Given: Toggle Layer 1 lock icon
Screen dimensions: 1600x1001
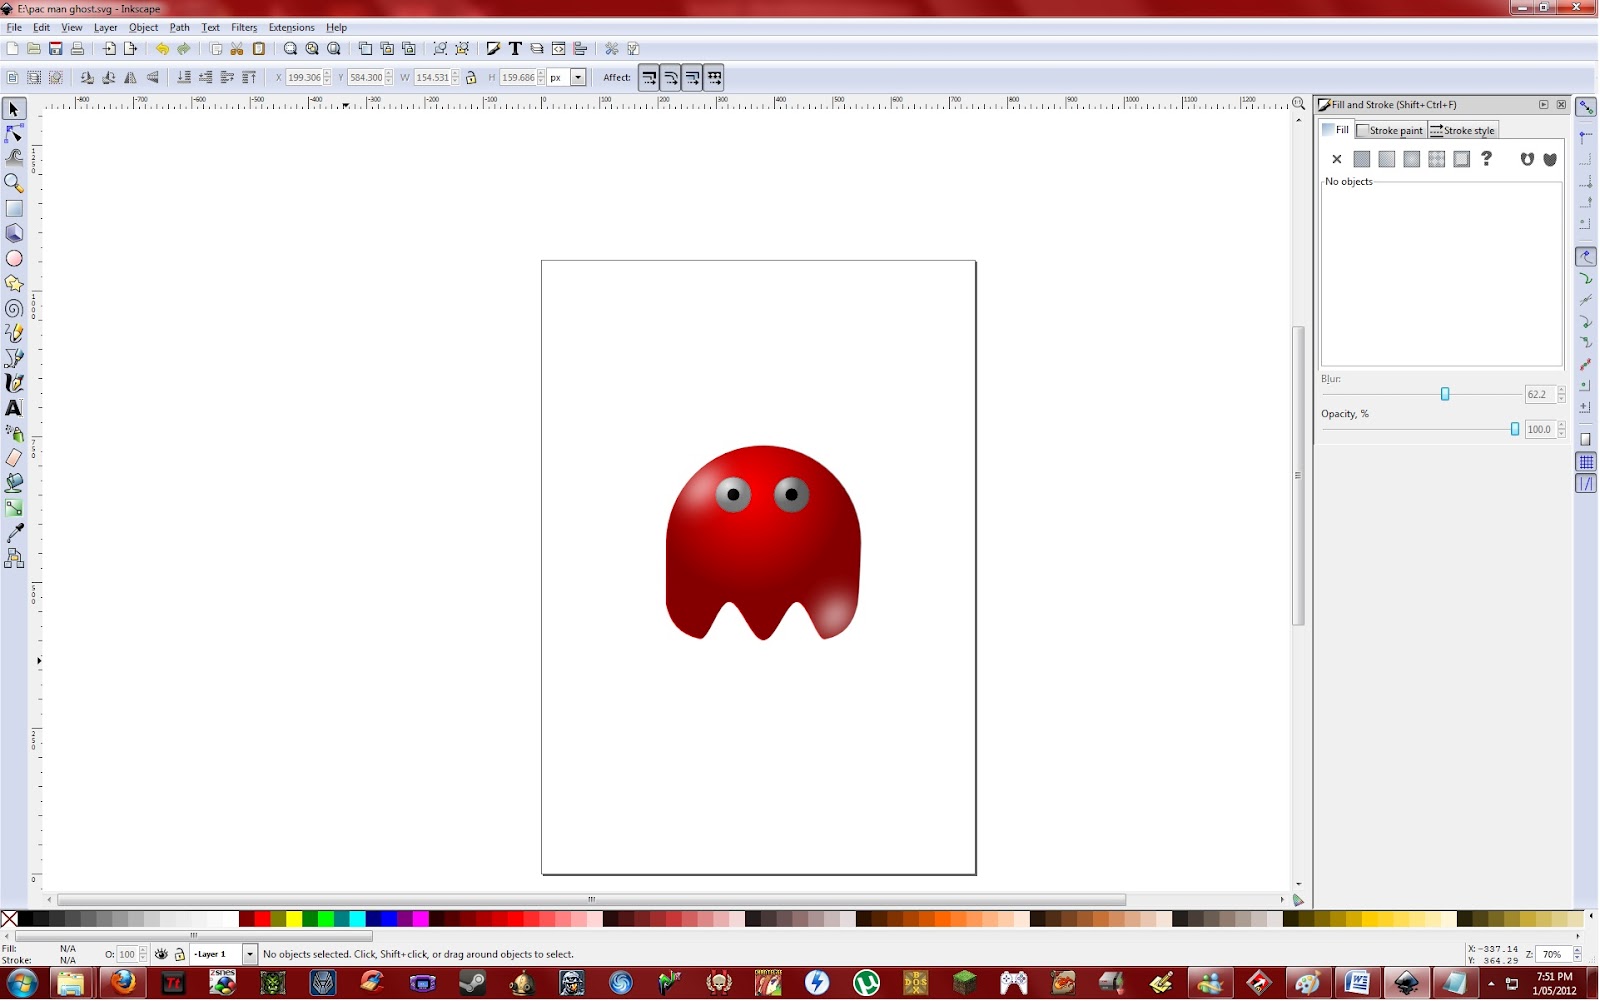Looking at the screenshot, I should click(x=180, y=954).
